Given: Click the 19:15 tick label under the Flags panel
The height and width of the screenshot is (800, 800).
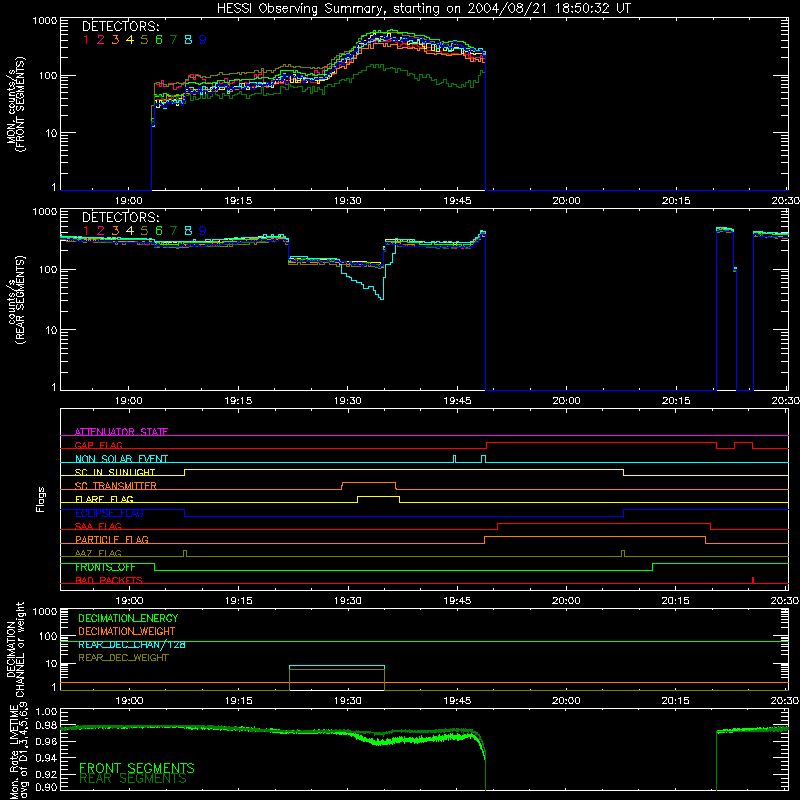Looking at the screenshot, I should tap(238, 601).
